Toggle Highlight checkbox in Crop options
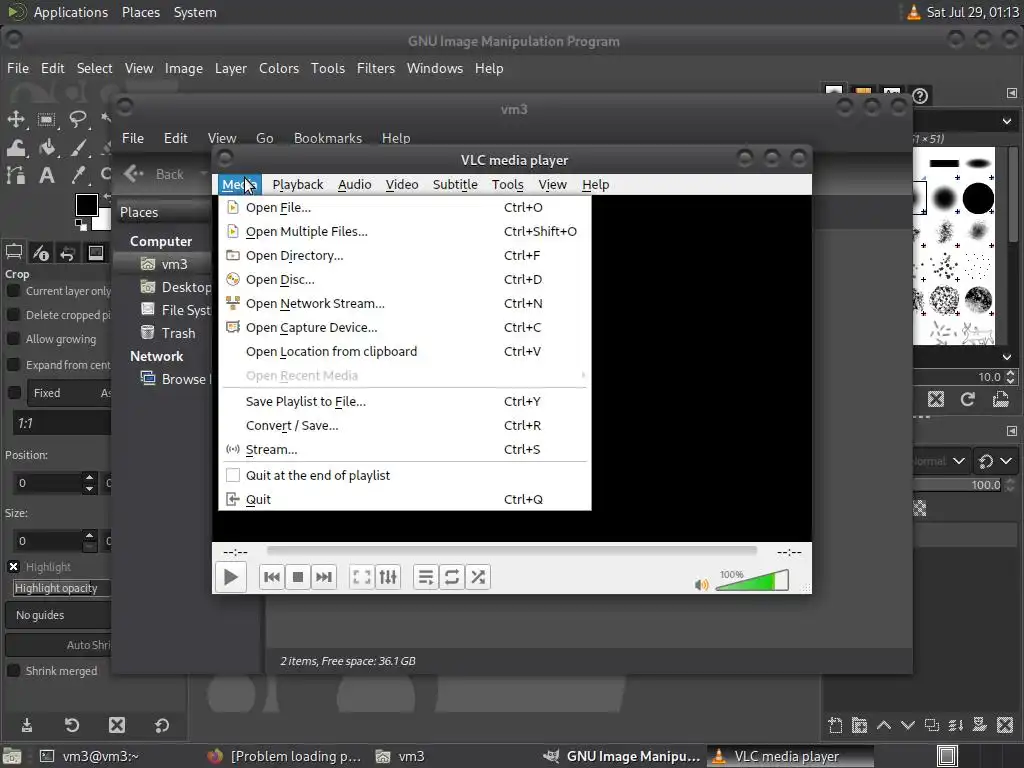The image size is (1024, 768). pyautogui.click(x=13, y=567)
